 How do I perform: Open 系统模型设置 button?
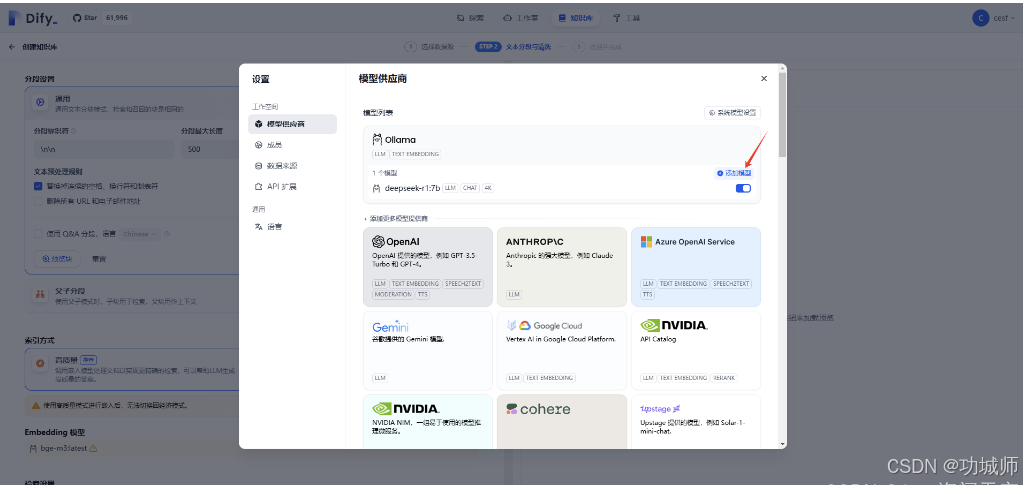[x=732, y=113]
